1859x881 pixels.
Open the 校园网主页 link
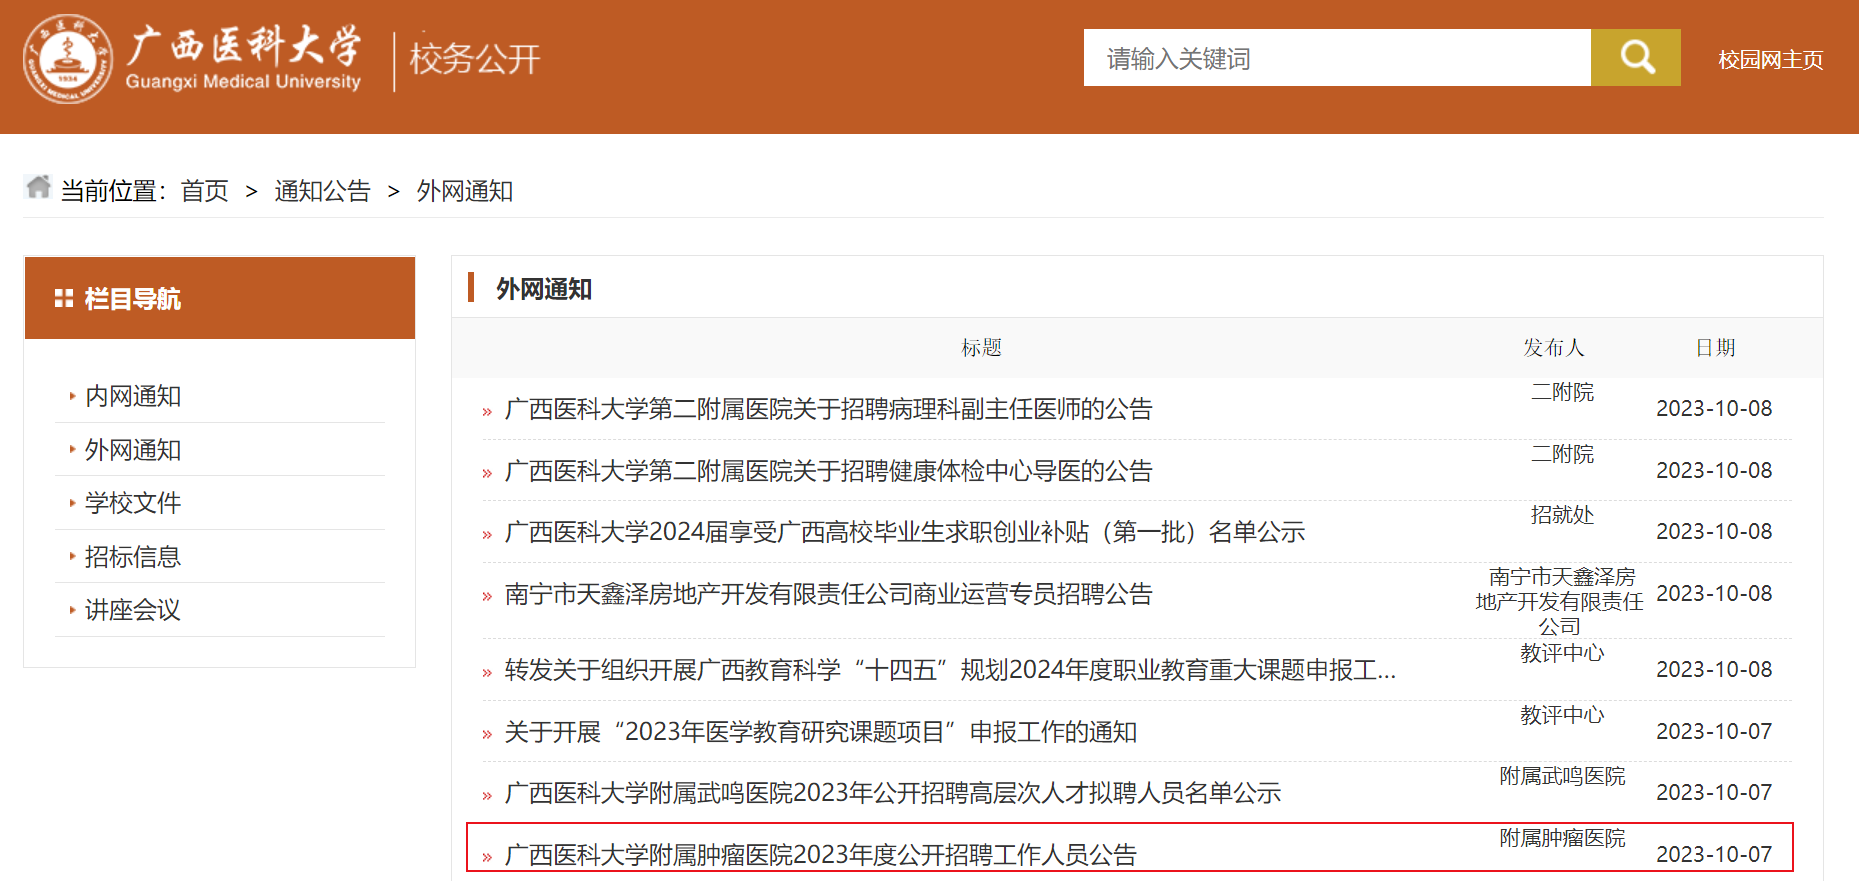point(1770,60)
